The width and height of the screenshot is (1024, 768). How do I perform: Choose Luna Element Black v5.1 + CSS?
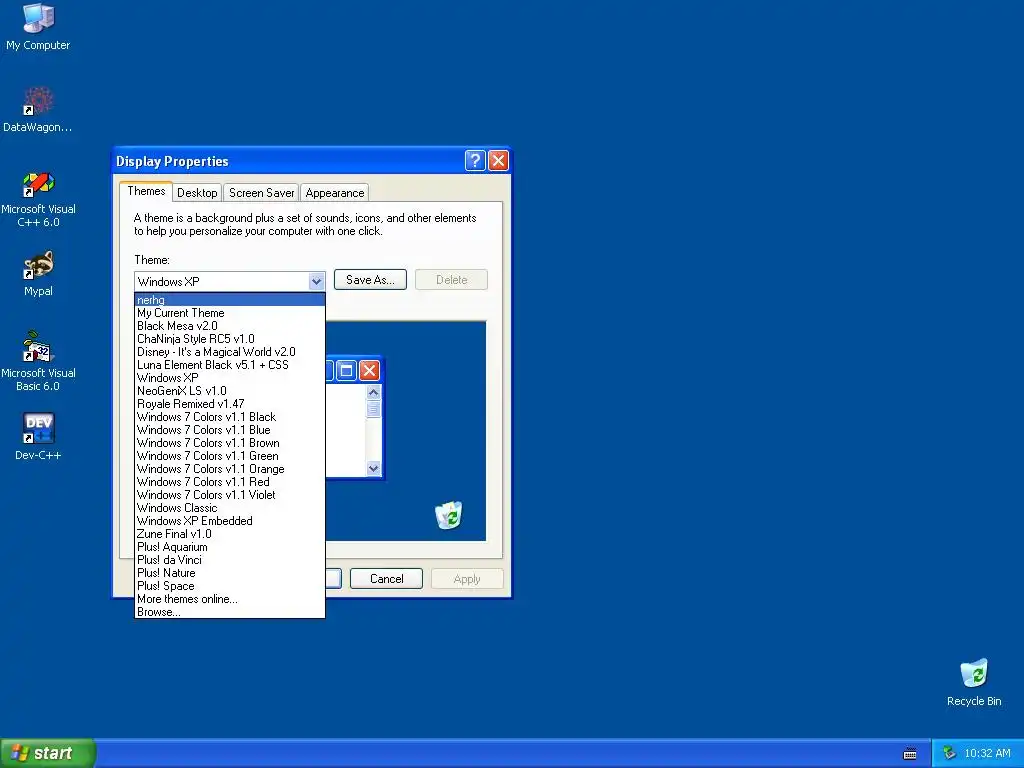[229, 365]
